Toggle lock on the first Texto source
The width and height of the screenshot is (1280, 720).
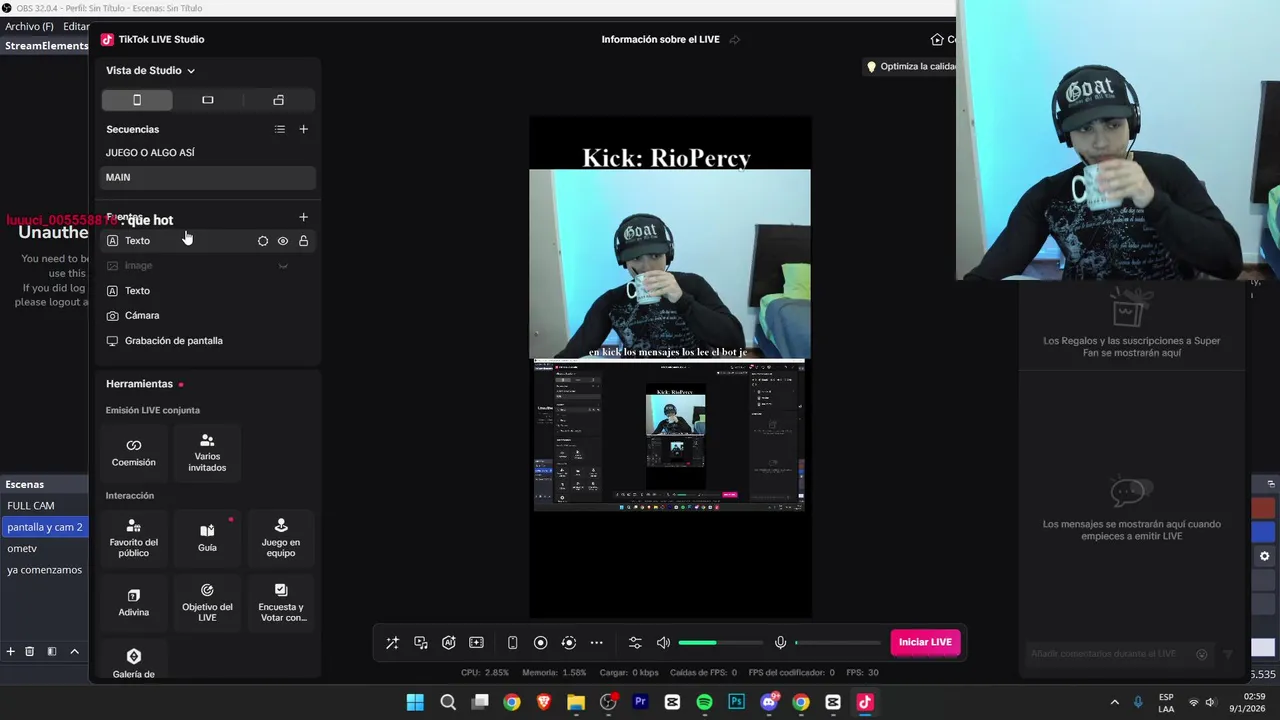coord(303,241)
